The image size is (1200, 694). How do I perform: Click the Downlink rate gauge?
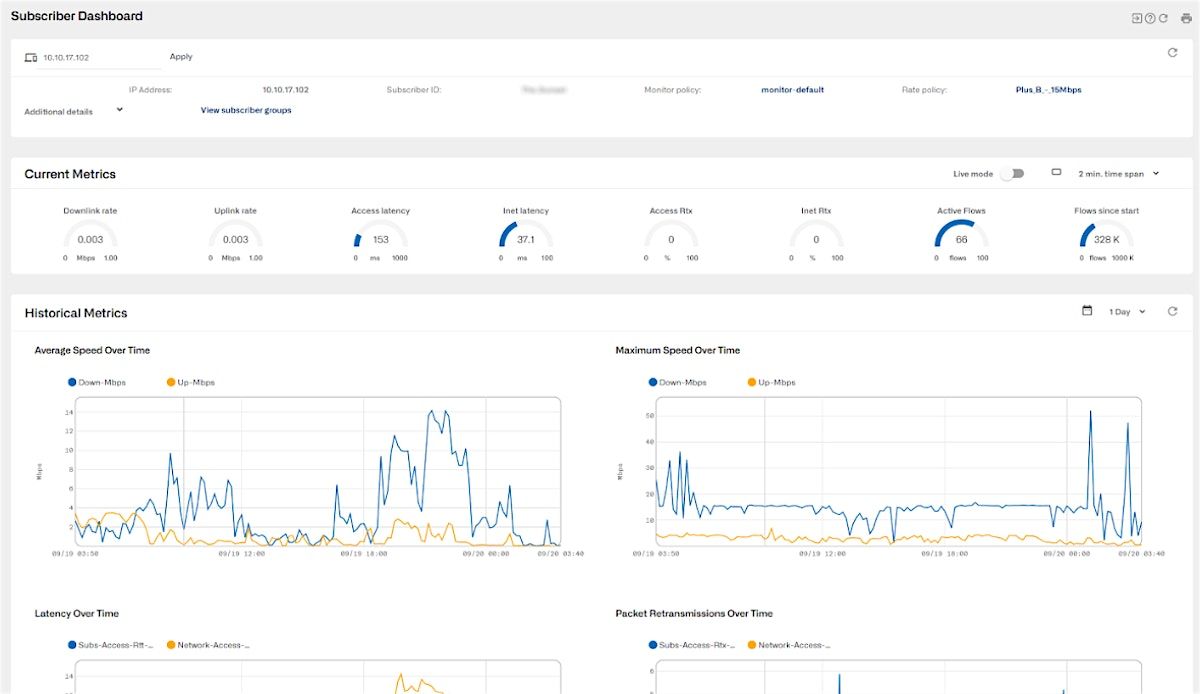pos(90,236)
